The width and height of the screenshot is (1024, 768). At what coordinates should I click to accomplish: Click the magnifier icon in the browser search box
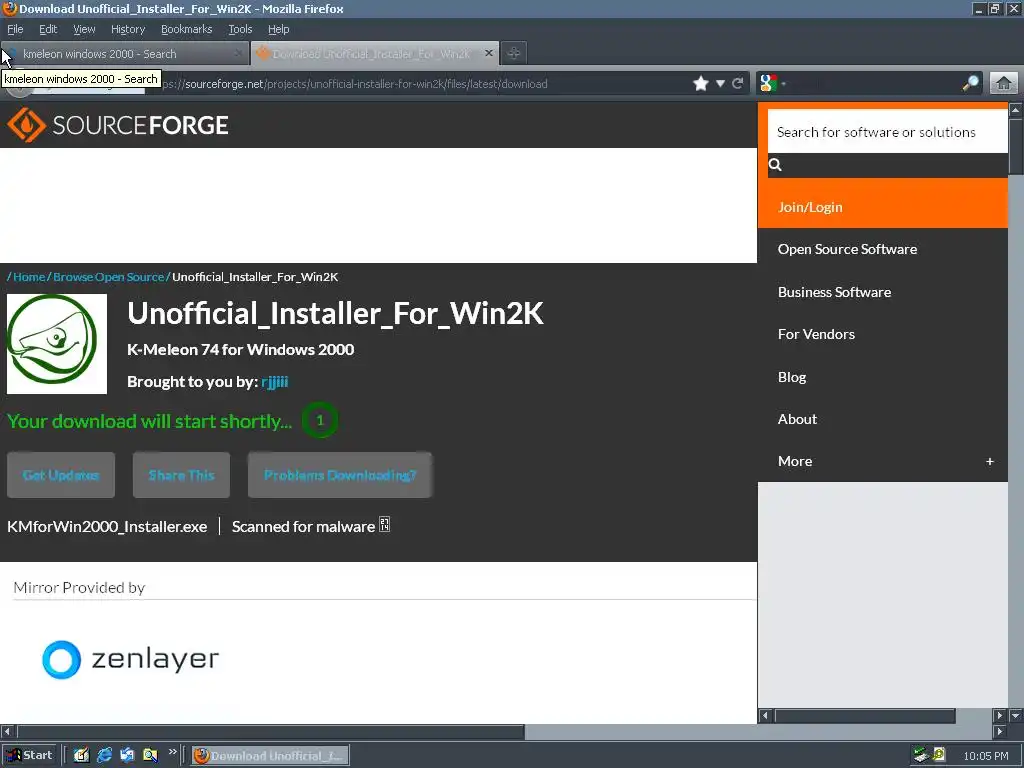point(970,83)
